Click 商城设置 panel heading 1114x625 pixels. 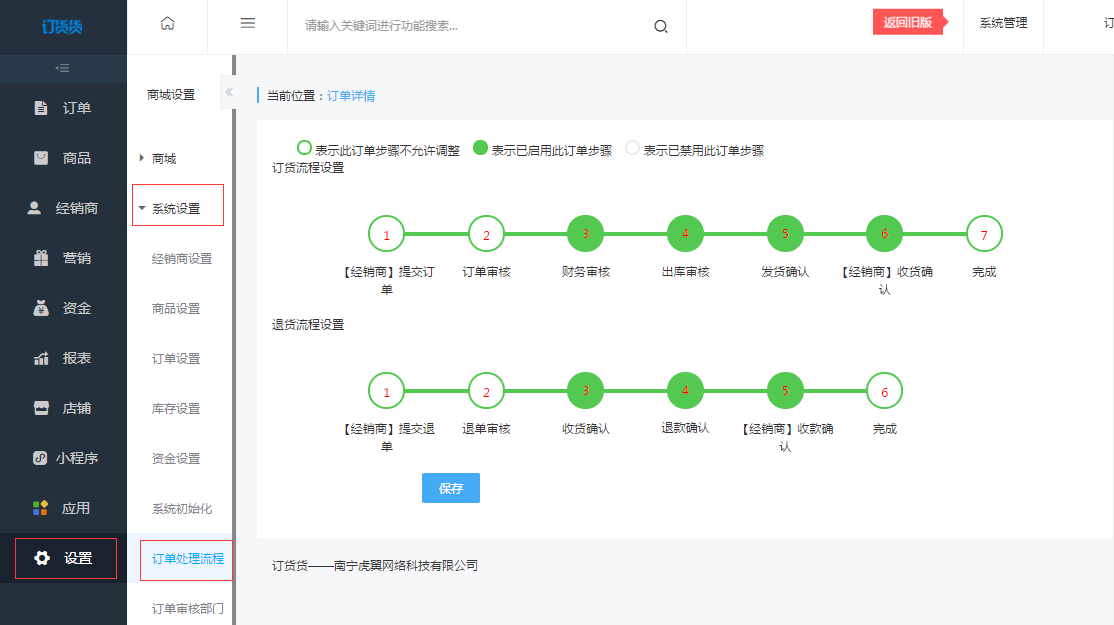(x=171, y=94)
